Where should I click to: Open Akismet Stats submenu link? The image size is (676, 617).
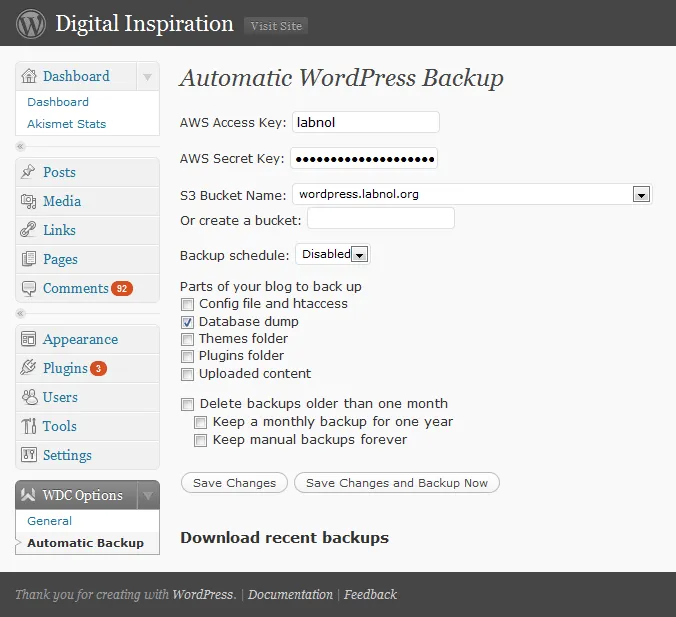(x=66, y=124)
